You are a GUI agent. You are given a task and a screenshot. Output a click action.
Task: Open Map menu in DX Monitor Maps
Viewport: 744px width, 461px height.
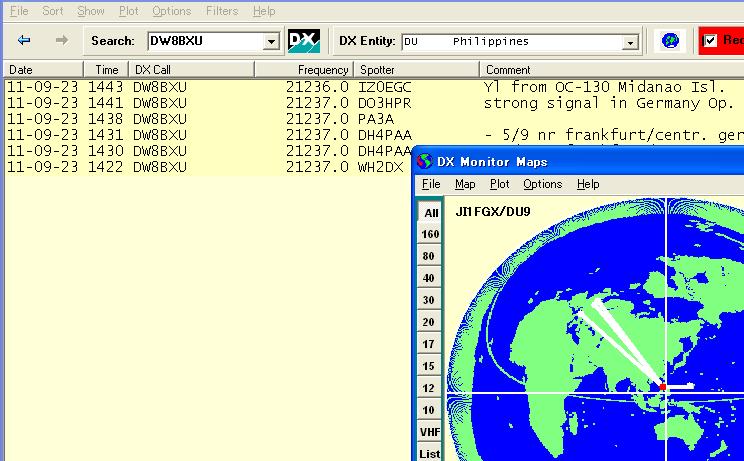(x=465, y=184)
